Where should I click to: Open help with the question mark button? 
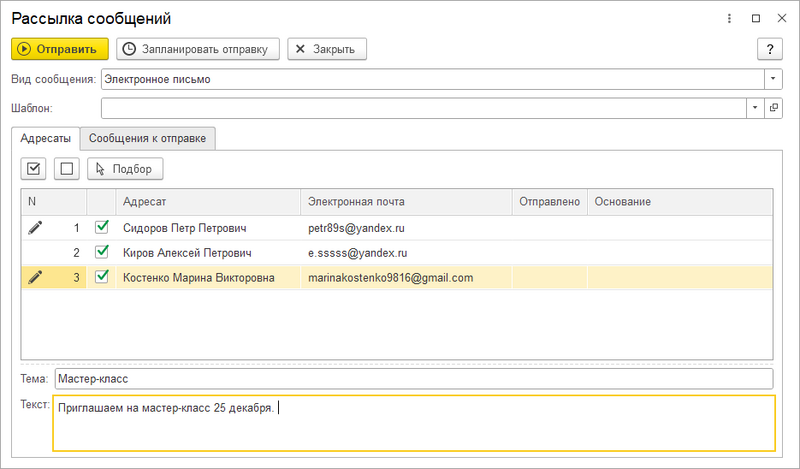(769, 49)
